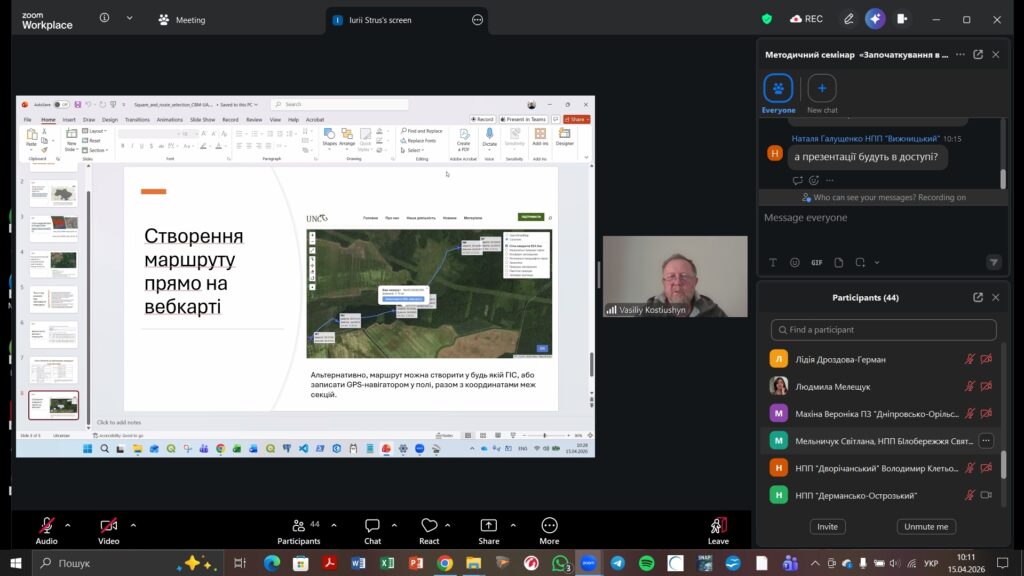Open the emoji picker in chat

click(795, 263)
